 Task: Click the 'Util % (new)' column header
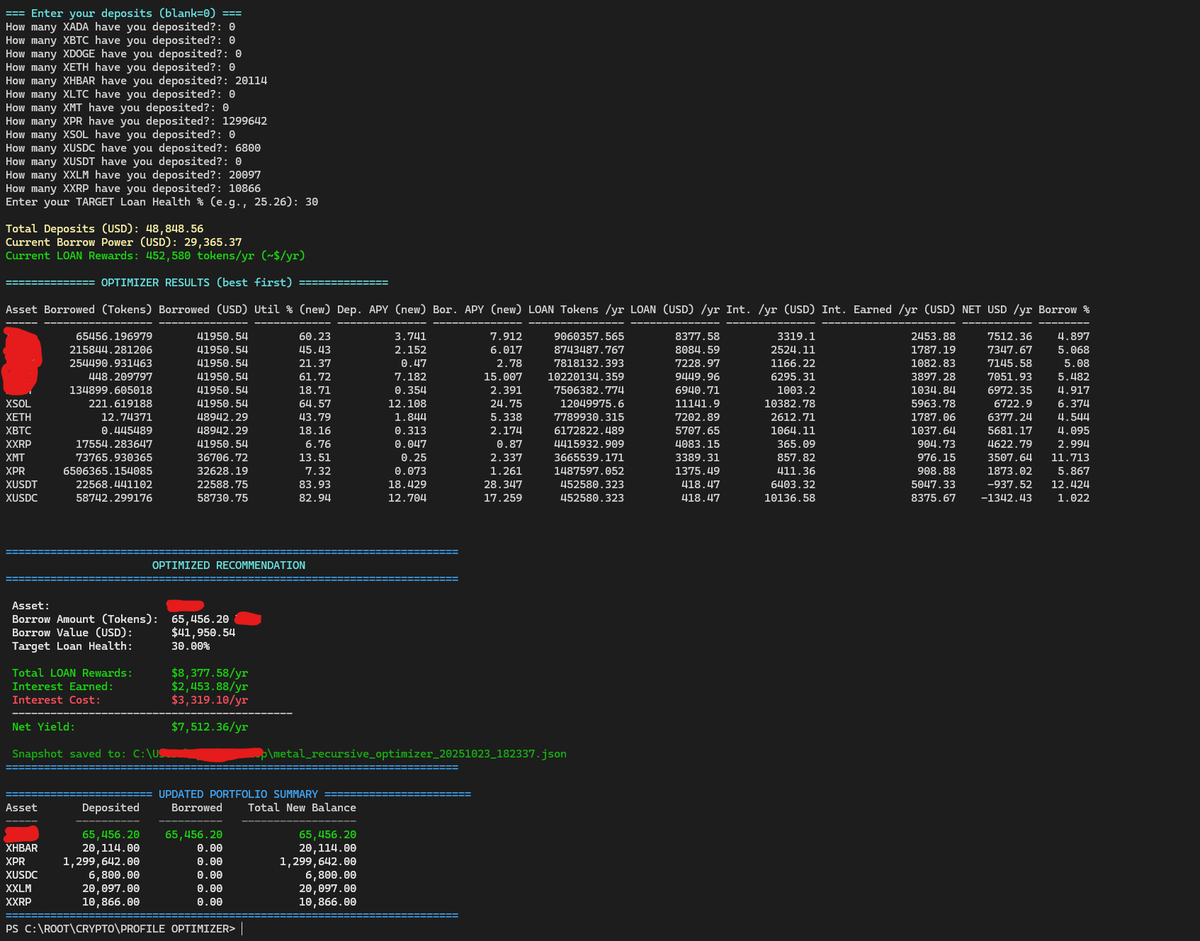pyautogui.click(x=292, y=310)
